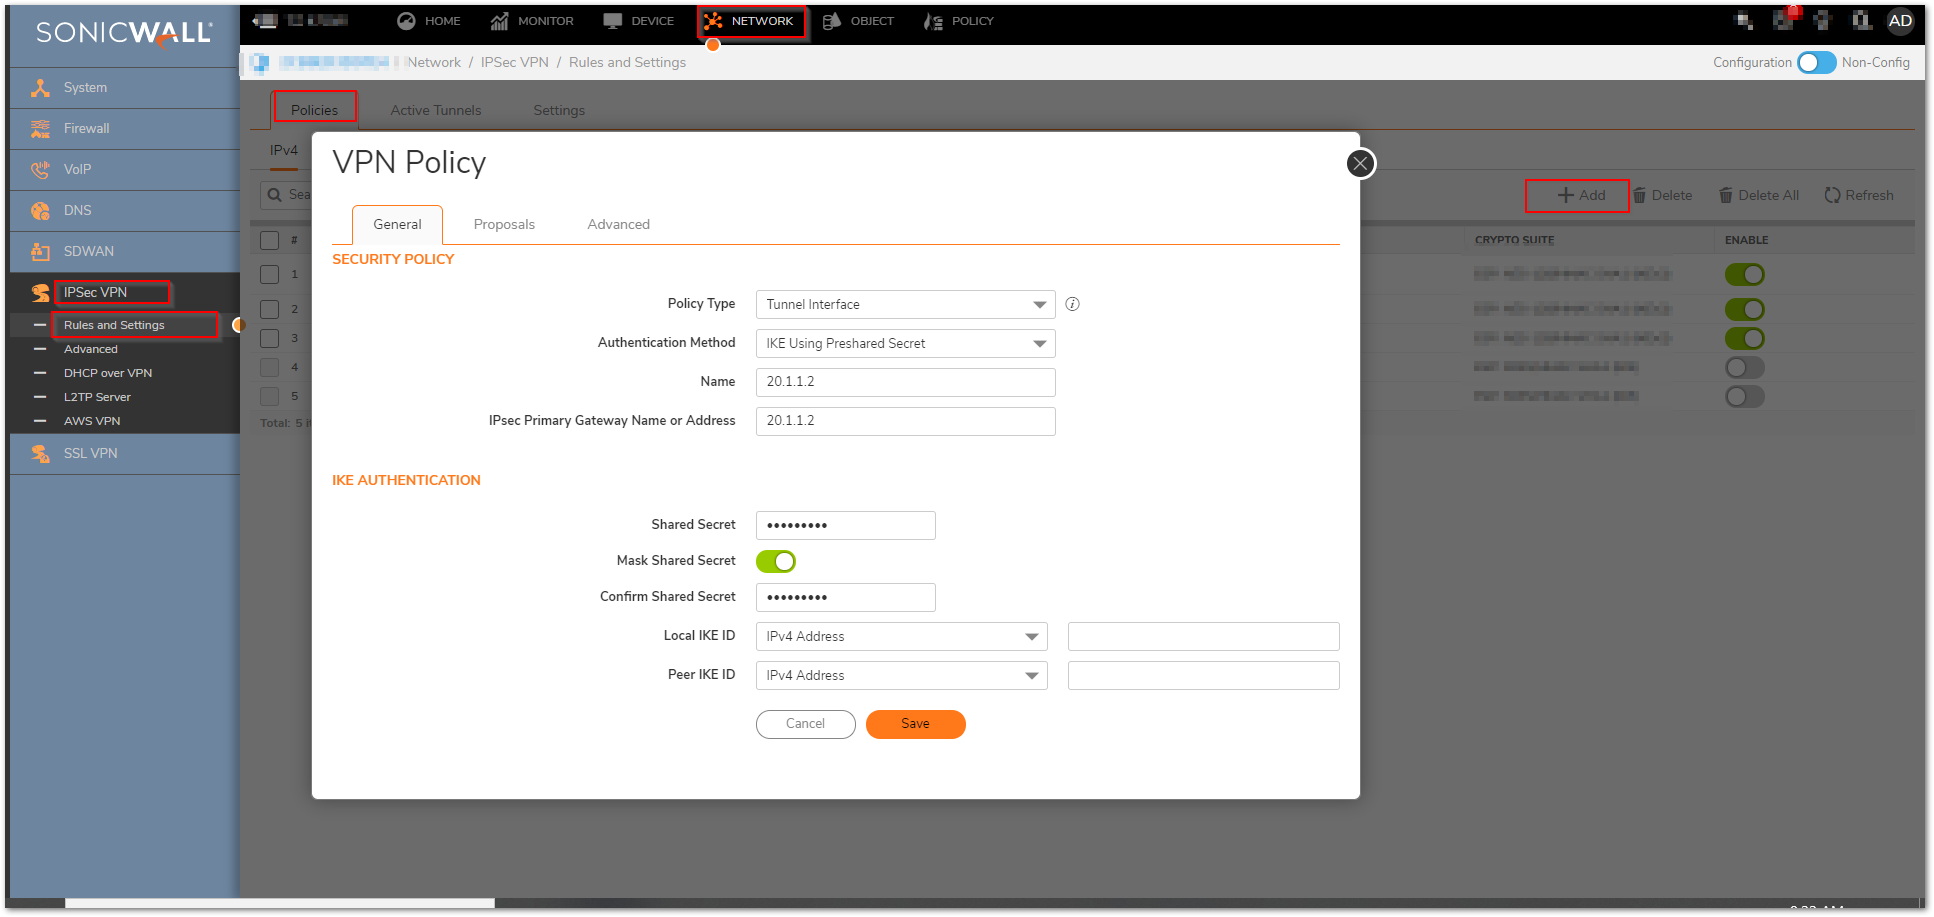Click the IPsec Primary Gateway address field
This screenshot has height=917, width=1934.
point(905,421)
